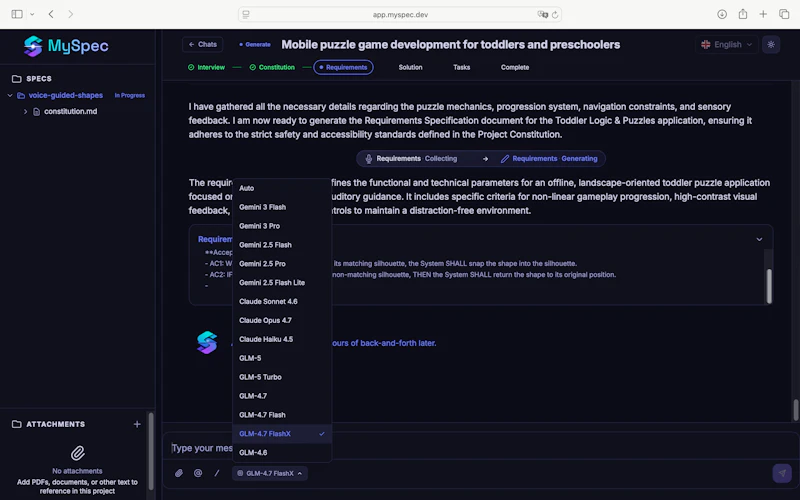Click the app.myspec.dev address bar
This screenshot has height=500, width=800.
(400, 15)
